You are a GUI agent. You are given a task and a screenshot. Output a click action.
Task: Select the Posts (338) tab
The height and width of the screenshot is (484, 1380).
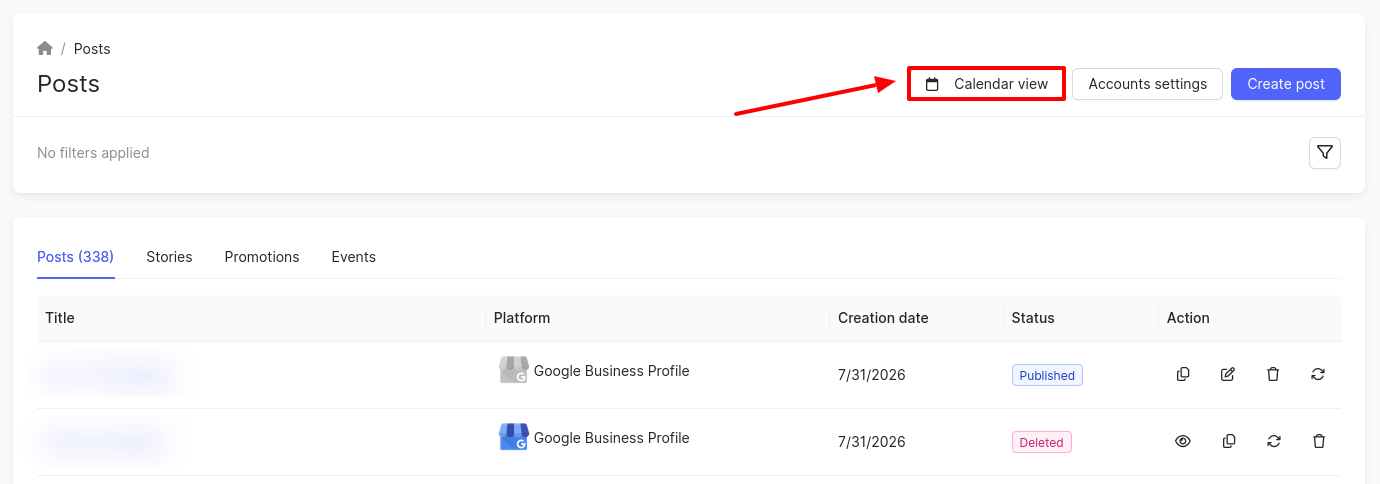76,257
